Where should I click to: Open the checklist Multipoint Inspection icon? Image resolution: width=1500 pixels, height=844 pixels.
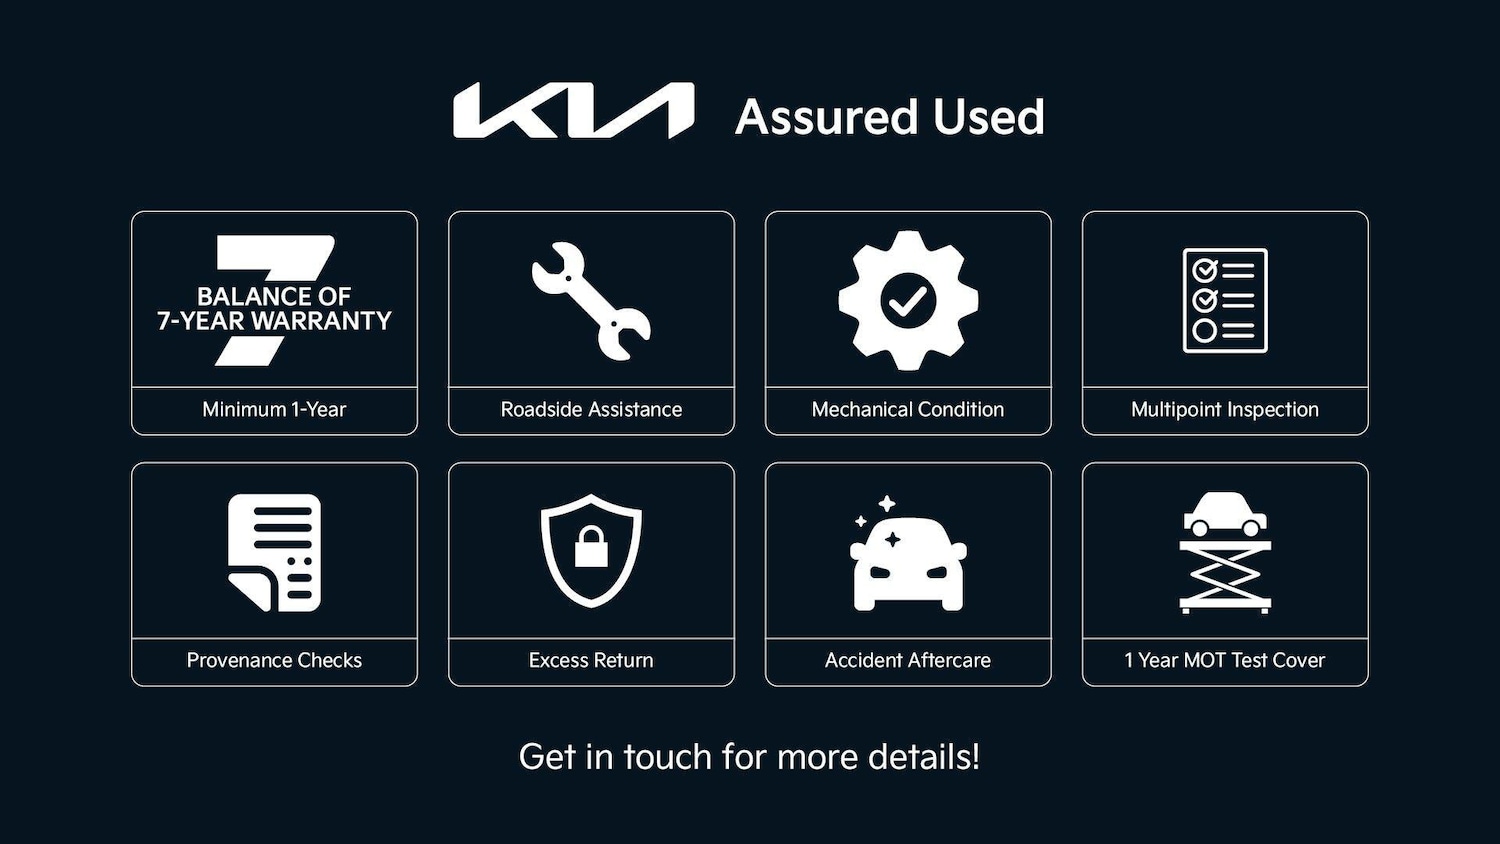click(1225, 300)
